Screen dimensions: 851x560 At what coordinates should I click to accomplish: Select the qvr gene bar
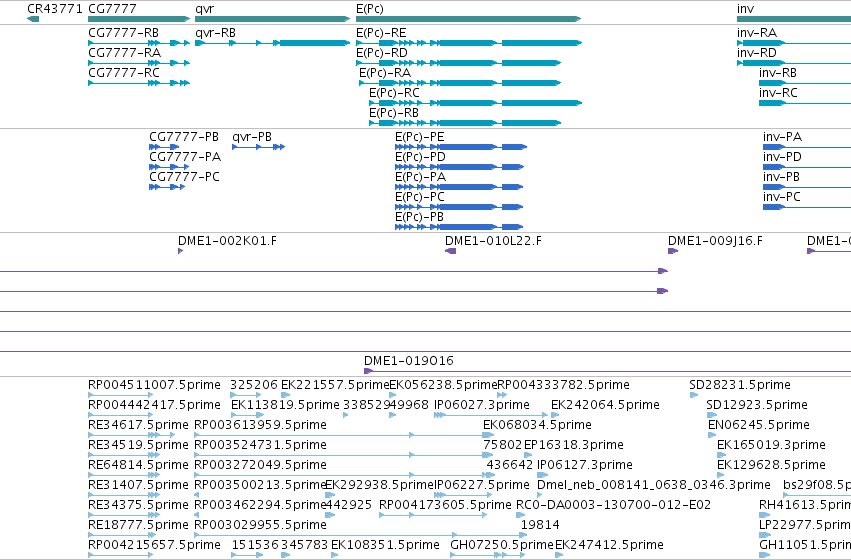(272, 19)
